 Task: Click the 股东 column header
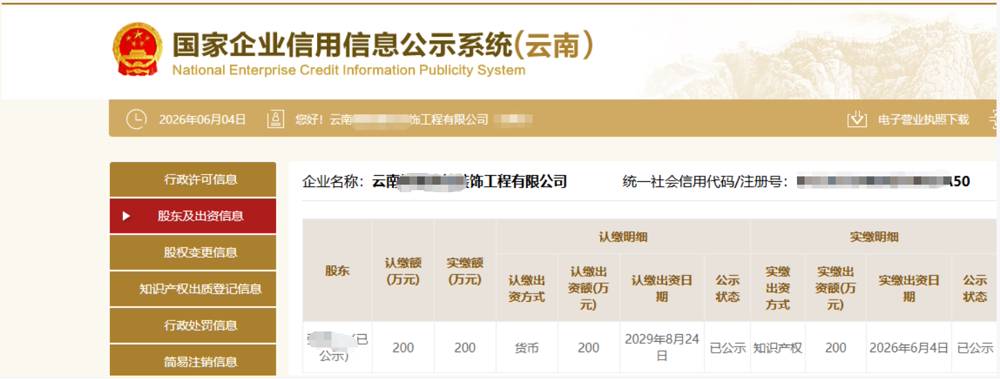(337, 271)
